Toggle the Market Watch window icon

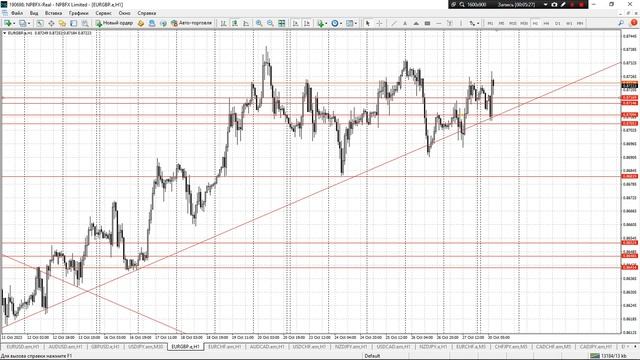point(40,23)
